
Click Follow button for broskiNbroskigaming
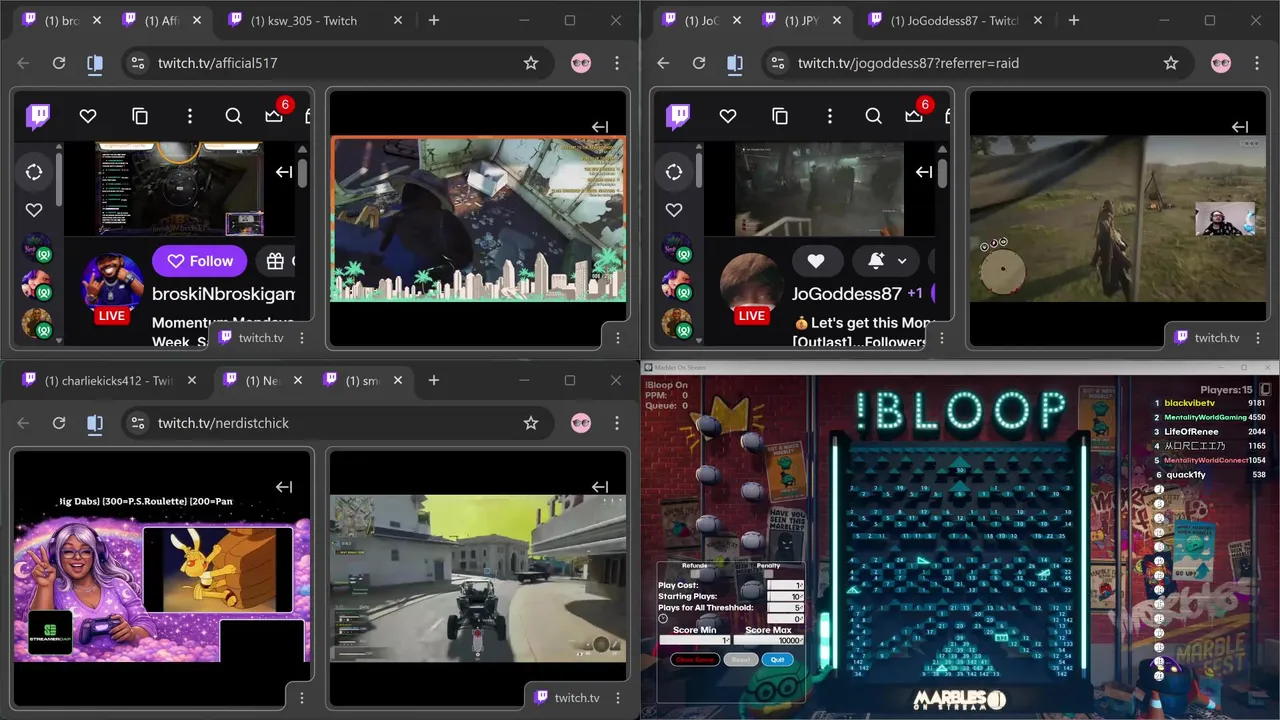pos(200,261)
